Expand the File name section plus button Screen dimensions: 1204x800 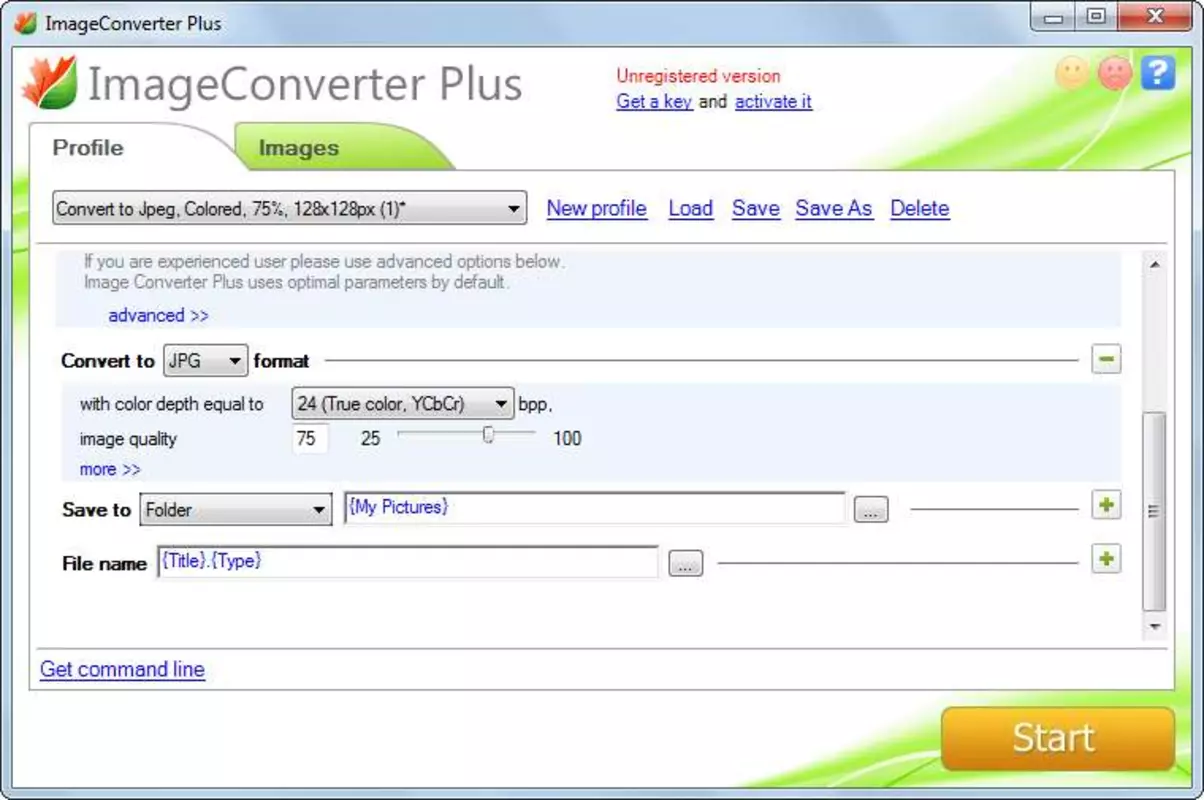[x=1106, y=558]
